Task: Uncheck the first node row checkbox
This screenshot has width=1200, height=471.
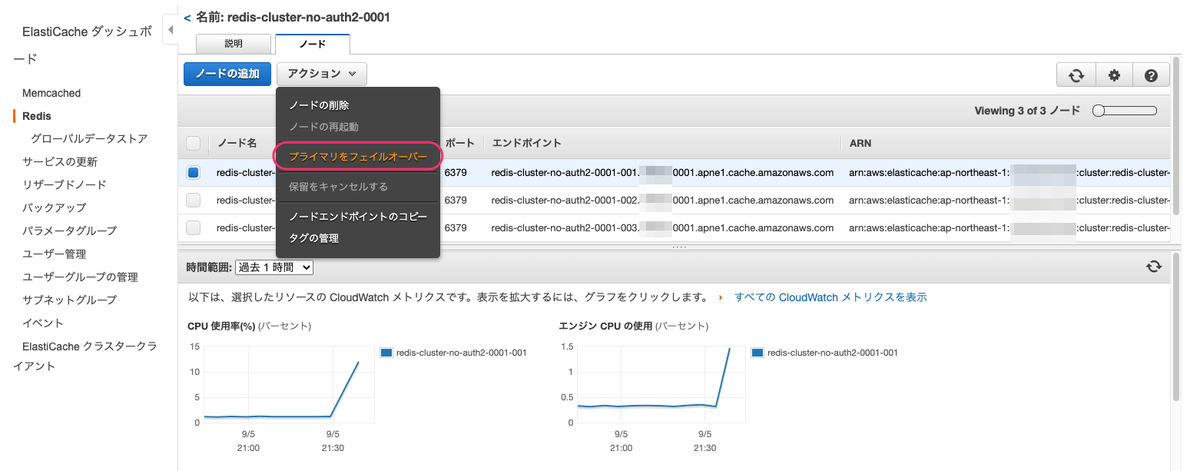Action: click(193, 172)
